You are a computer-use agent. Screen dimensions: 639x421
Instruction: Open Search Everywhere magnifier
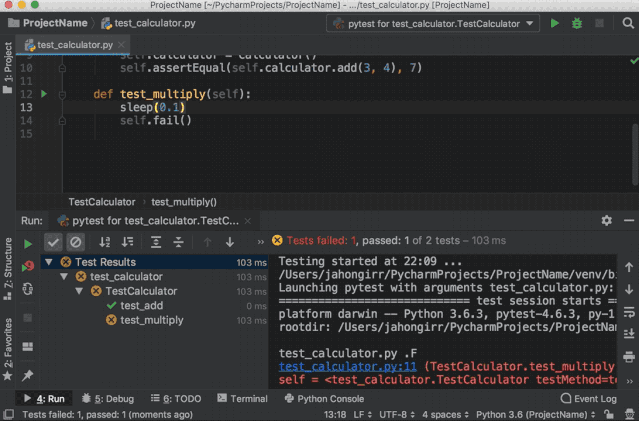pyautogui.click(x=628, y=23)
